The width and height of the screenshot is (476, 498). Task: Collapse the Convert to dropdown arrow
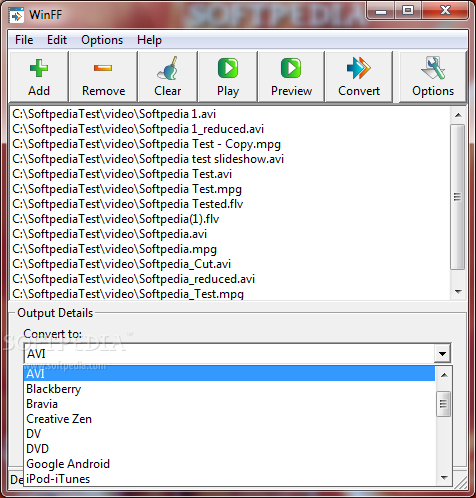(x=442, y=354)
